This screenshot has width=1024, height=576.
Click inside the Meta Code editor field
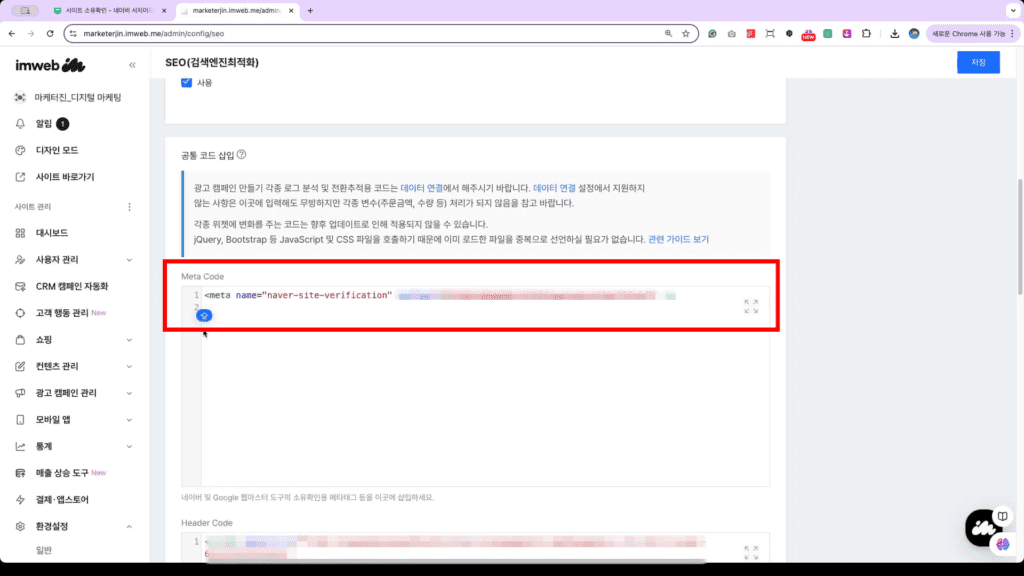pos(480,400)
